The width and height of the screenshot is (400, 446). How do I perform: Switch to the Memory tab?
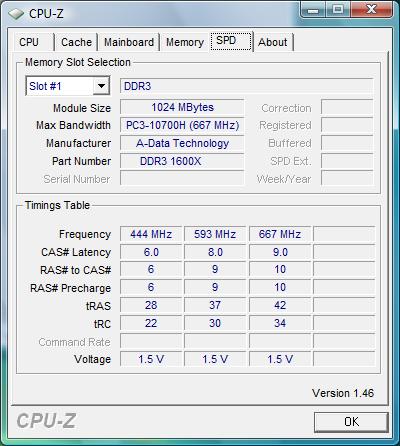tap(185, 42)
